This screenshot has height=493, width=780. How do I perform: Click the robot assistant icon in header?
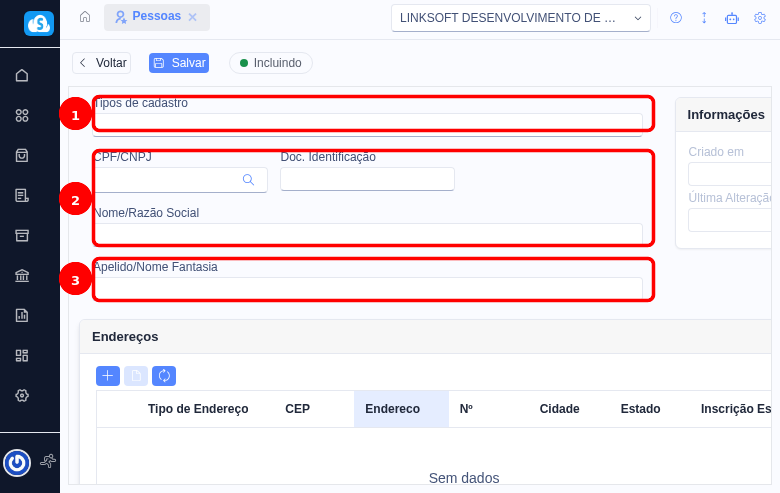[732, 18]
